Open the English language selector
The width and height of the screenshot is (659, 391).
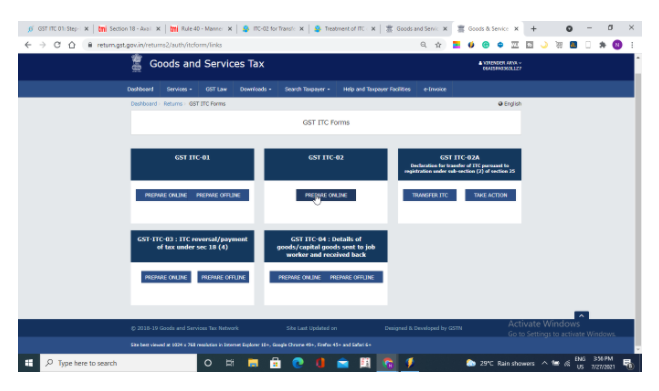pyautogui.click(x=510, y=103)
